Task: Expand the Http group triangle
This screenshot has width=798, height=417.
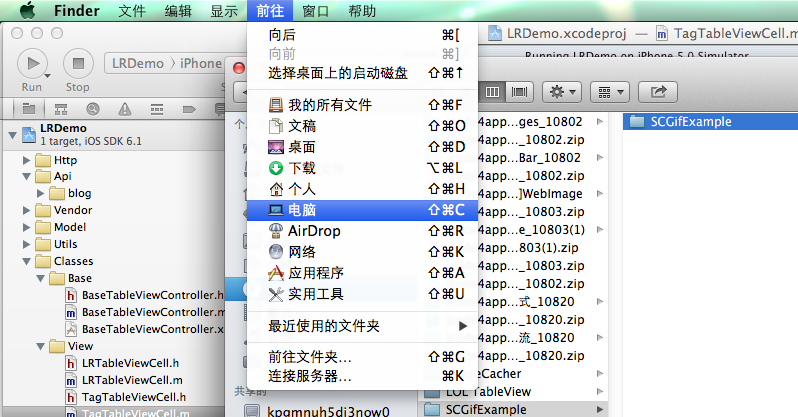Action: point(26,160)
